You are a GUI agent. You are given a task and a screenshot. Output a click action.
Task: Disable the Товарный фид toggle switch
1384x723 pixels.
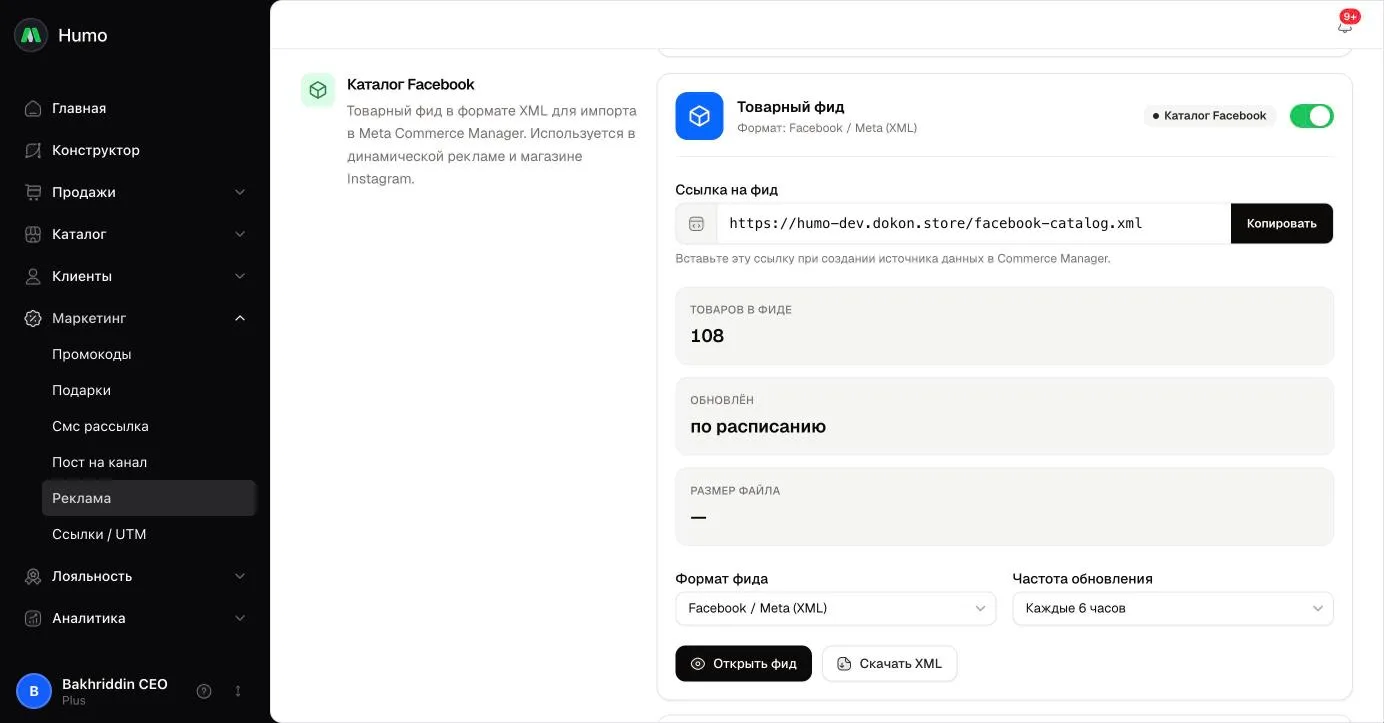tap(1312, 116)
